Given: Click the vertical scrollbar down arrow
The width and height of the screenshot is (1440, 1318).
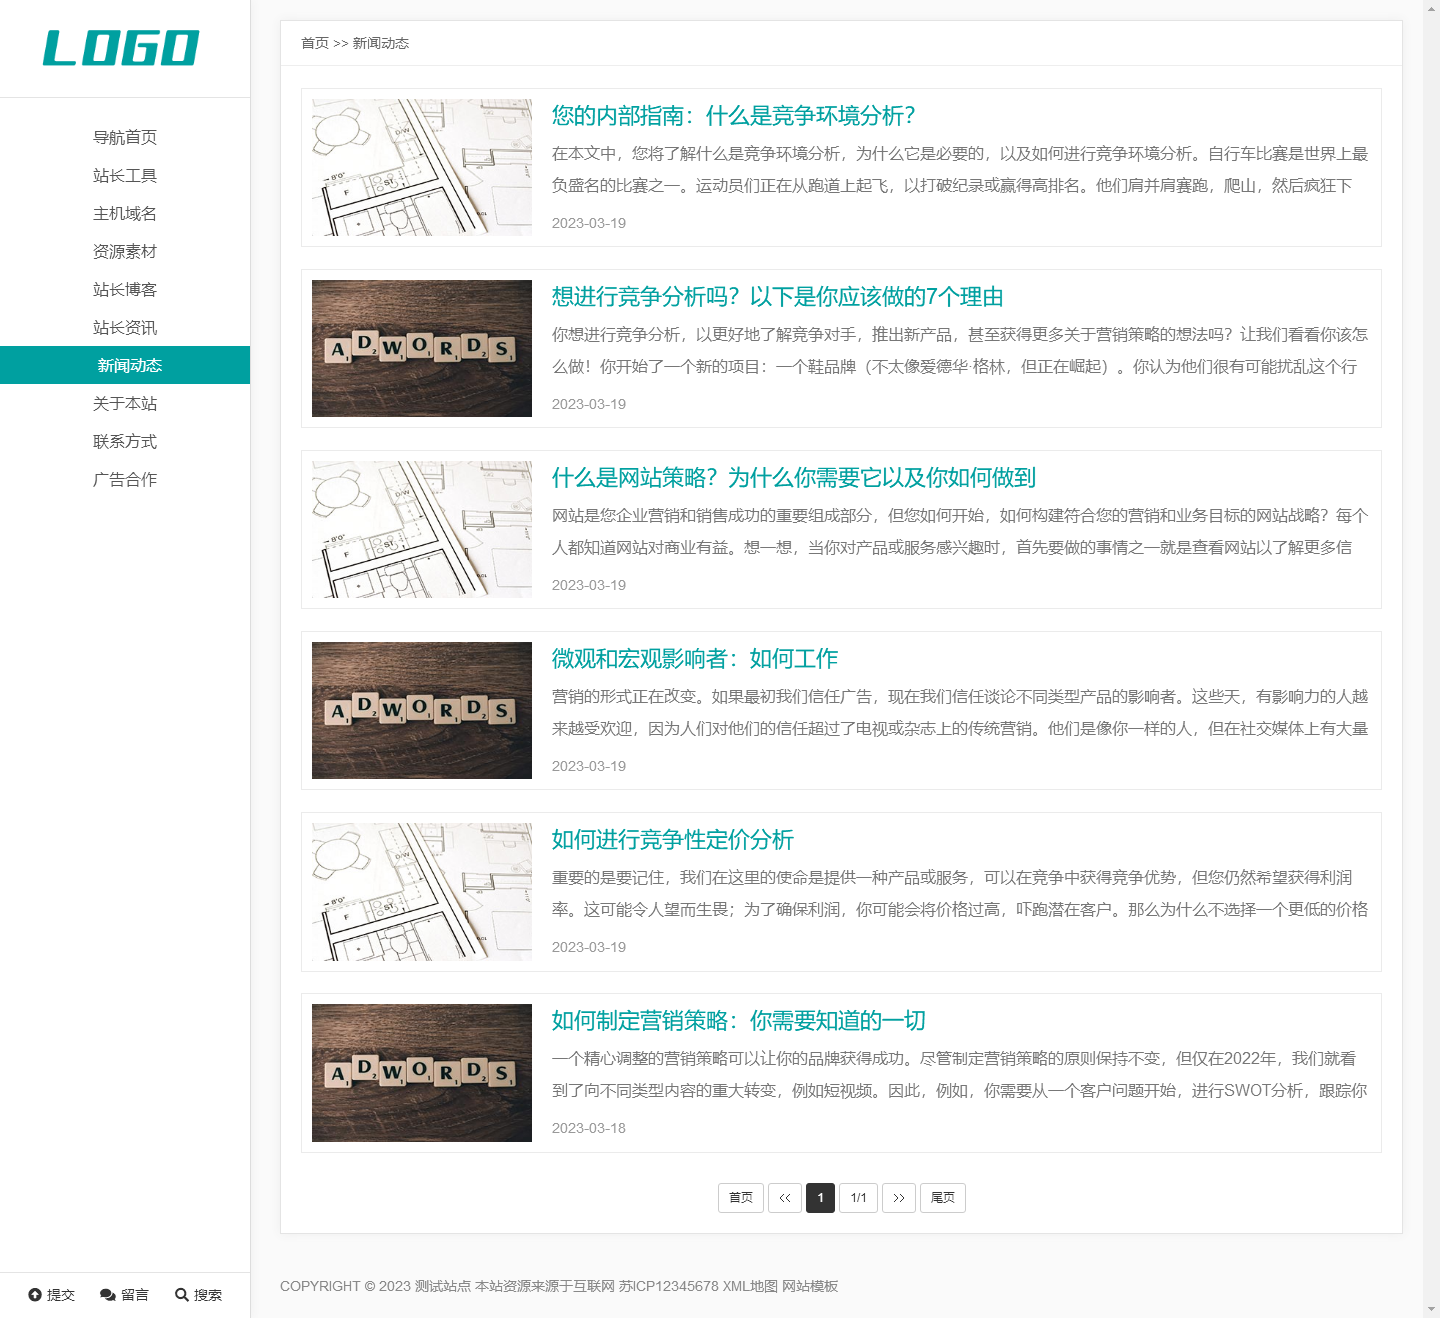Looking at the screenshot, I should tap(1432, 1308).
